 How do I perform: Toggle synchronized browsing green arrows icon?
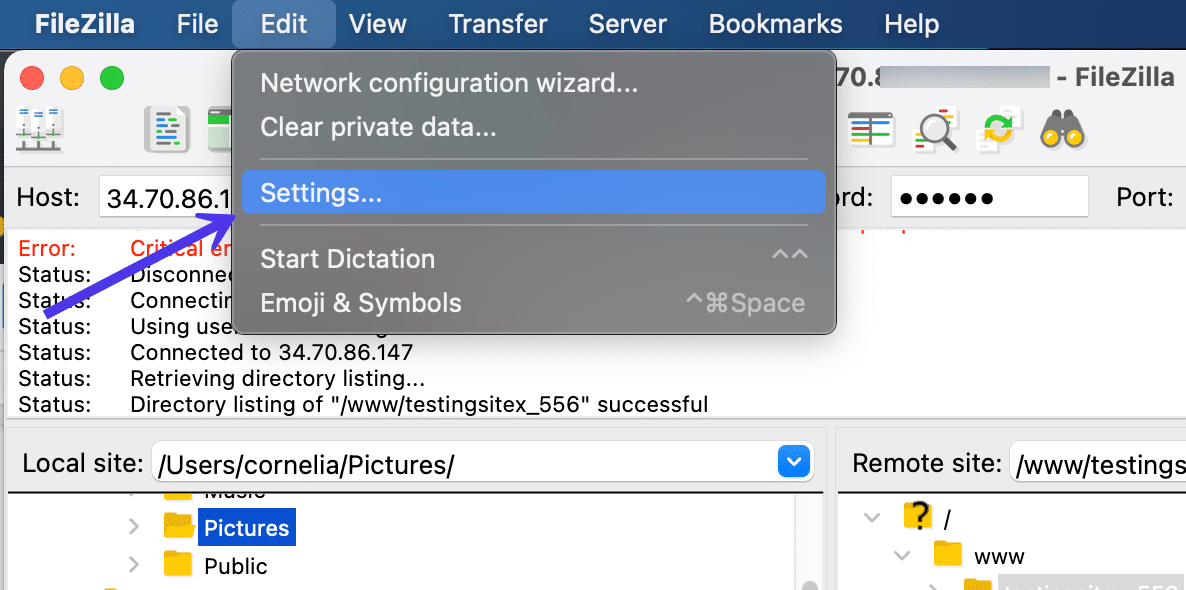(x=998, y=129)
